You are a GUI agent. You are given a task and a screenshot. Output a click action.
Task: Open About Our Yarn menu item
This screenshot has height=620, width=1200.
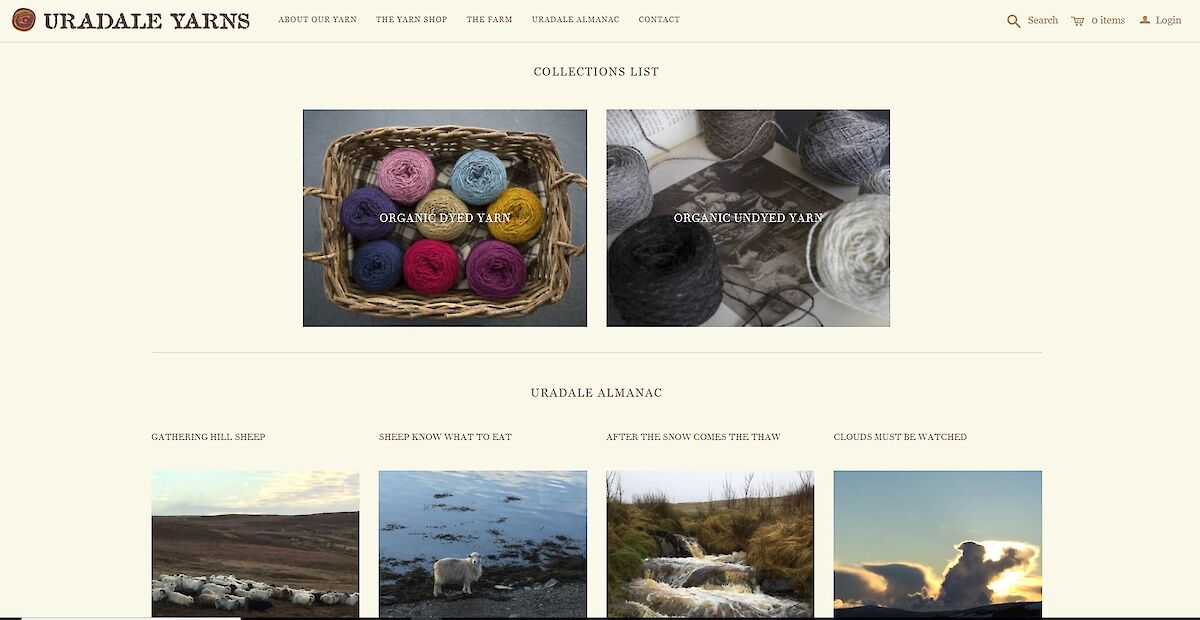click(x=317, y=20)
